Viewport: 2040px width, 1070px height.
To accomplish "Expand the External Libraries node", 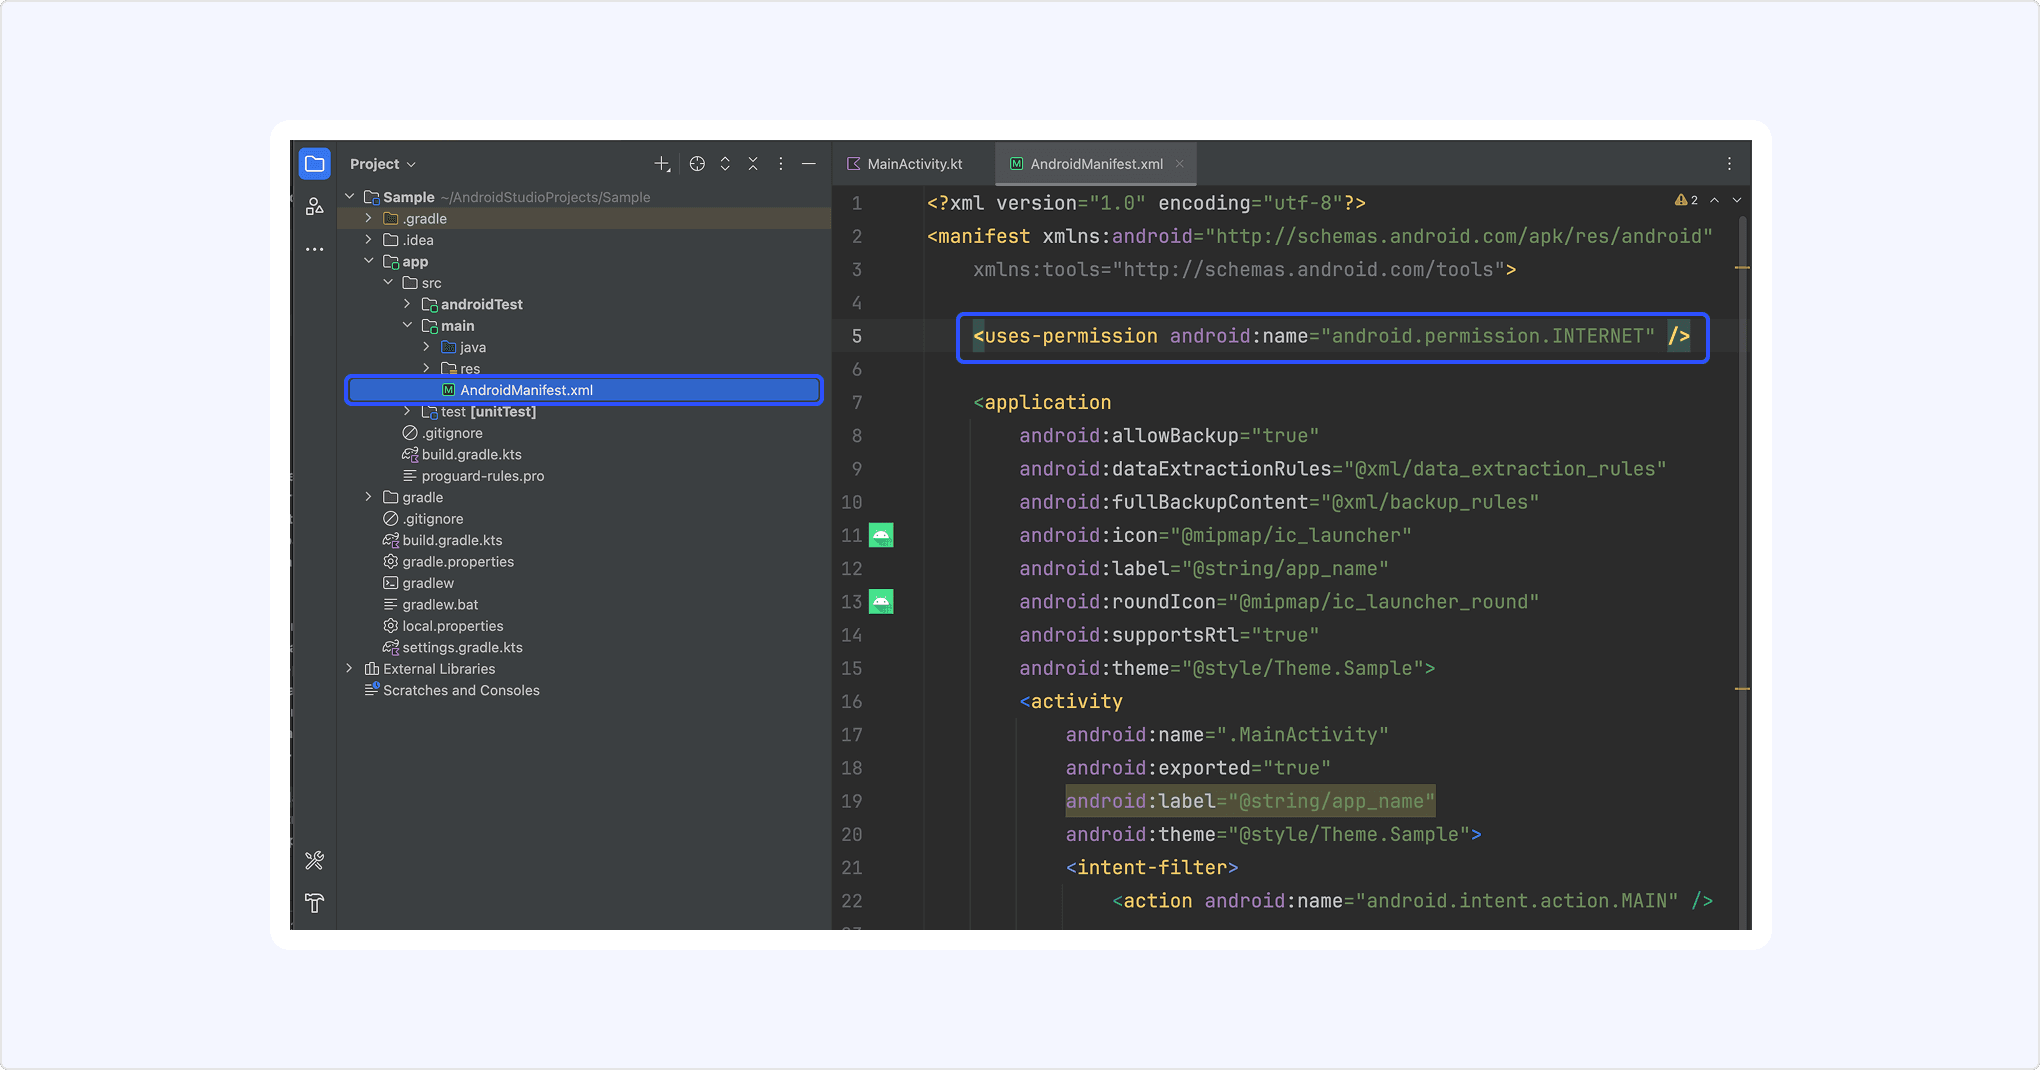I will pos(349,668).
